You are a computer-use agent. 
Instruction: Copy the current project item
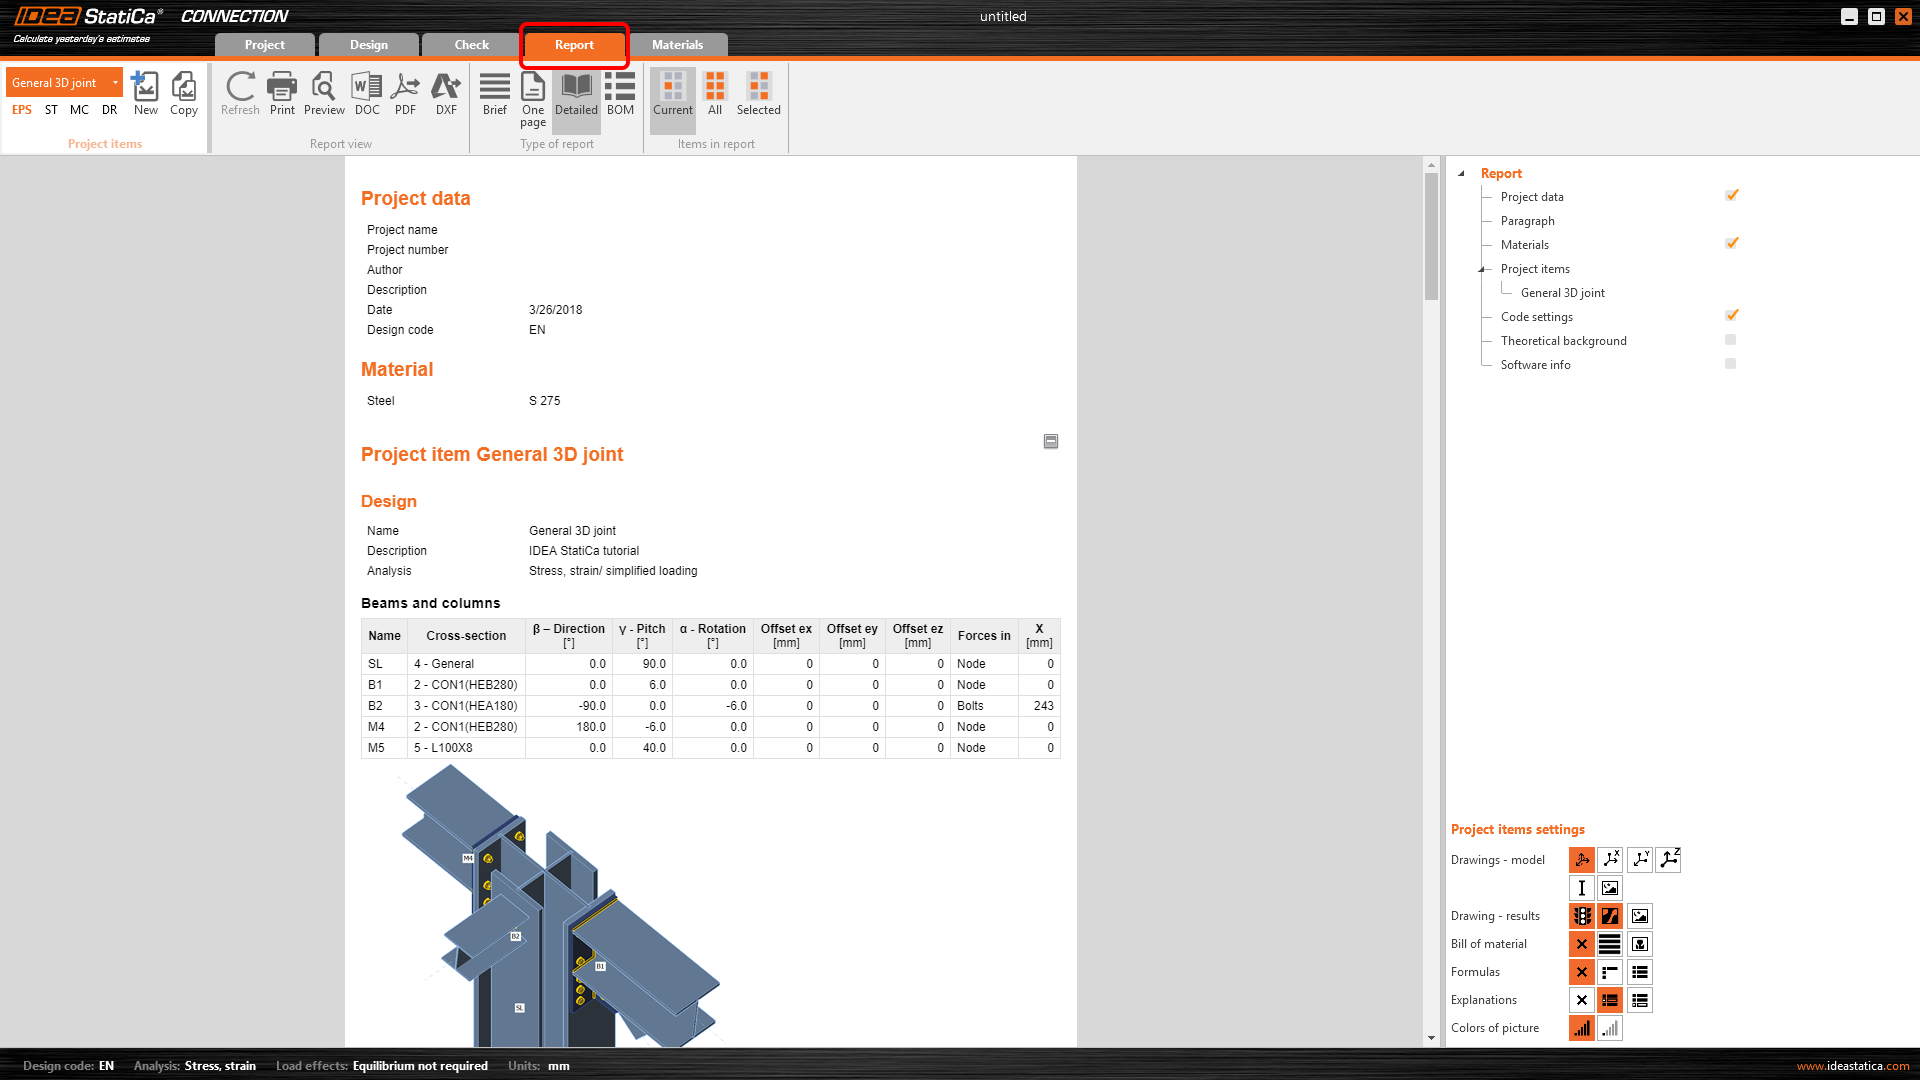pos(184,94)
